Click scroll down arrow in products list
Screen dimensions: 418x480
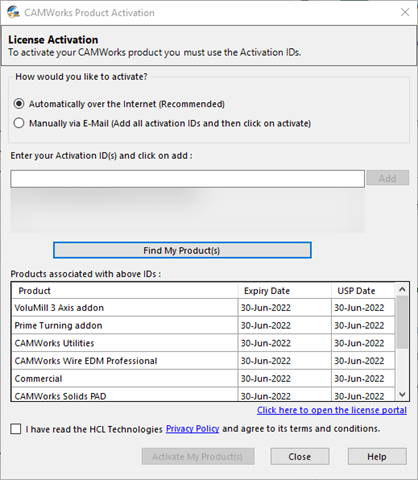(x=402, y=395)
